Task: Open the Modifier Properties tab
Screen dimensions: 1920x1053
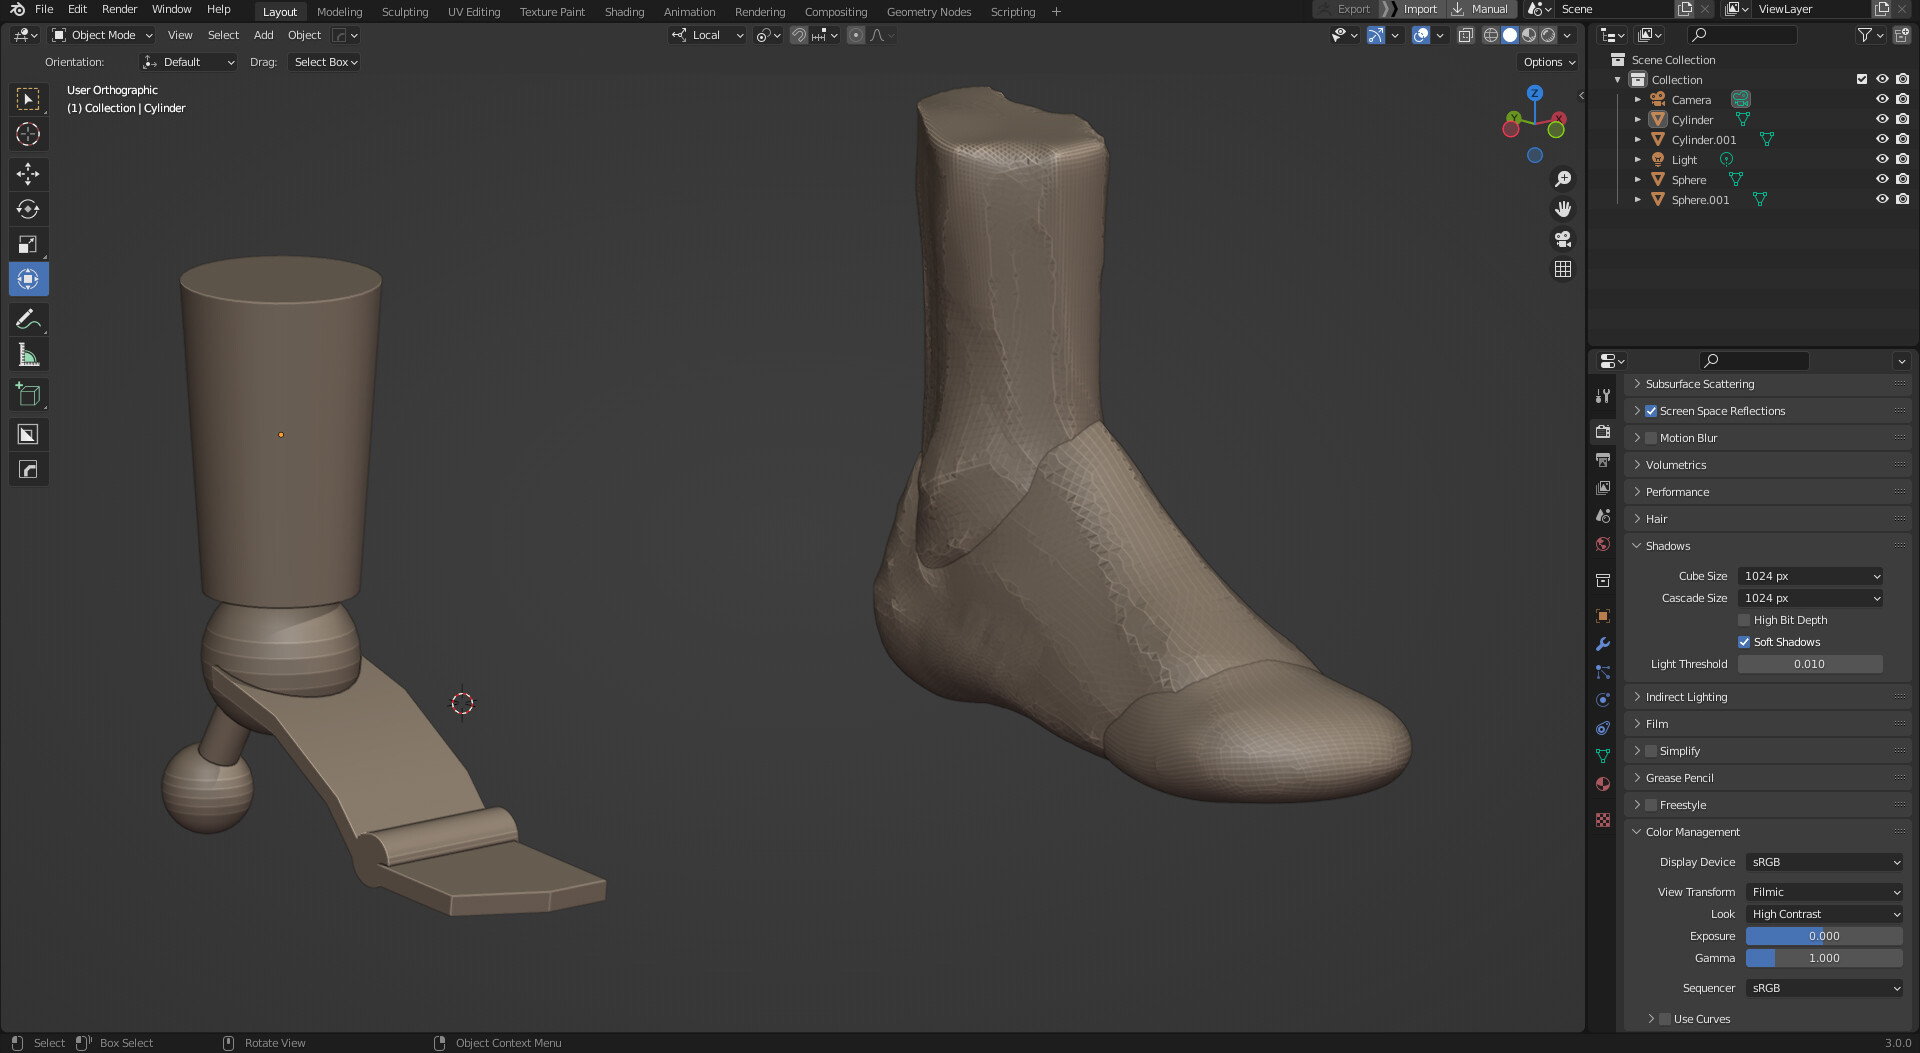Action: (x=1603, y=644)
